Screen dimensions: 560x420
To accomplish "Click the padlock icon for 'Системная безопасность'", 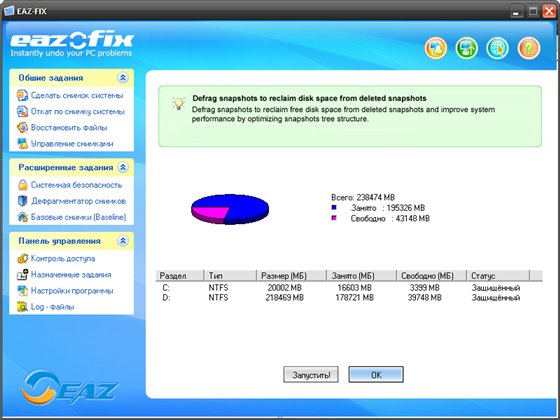I will 22,185.
